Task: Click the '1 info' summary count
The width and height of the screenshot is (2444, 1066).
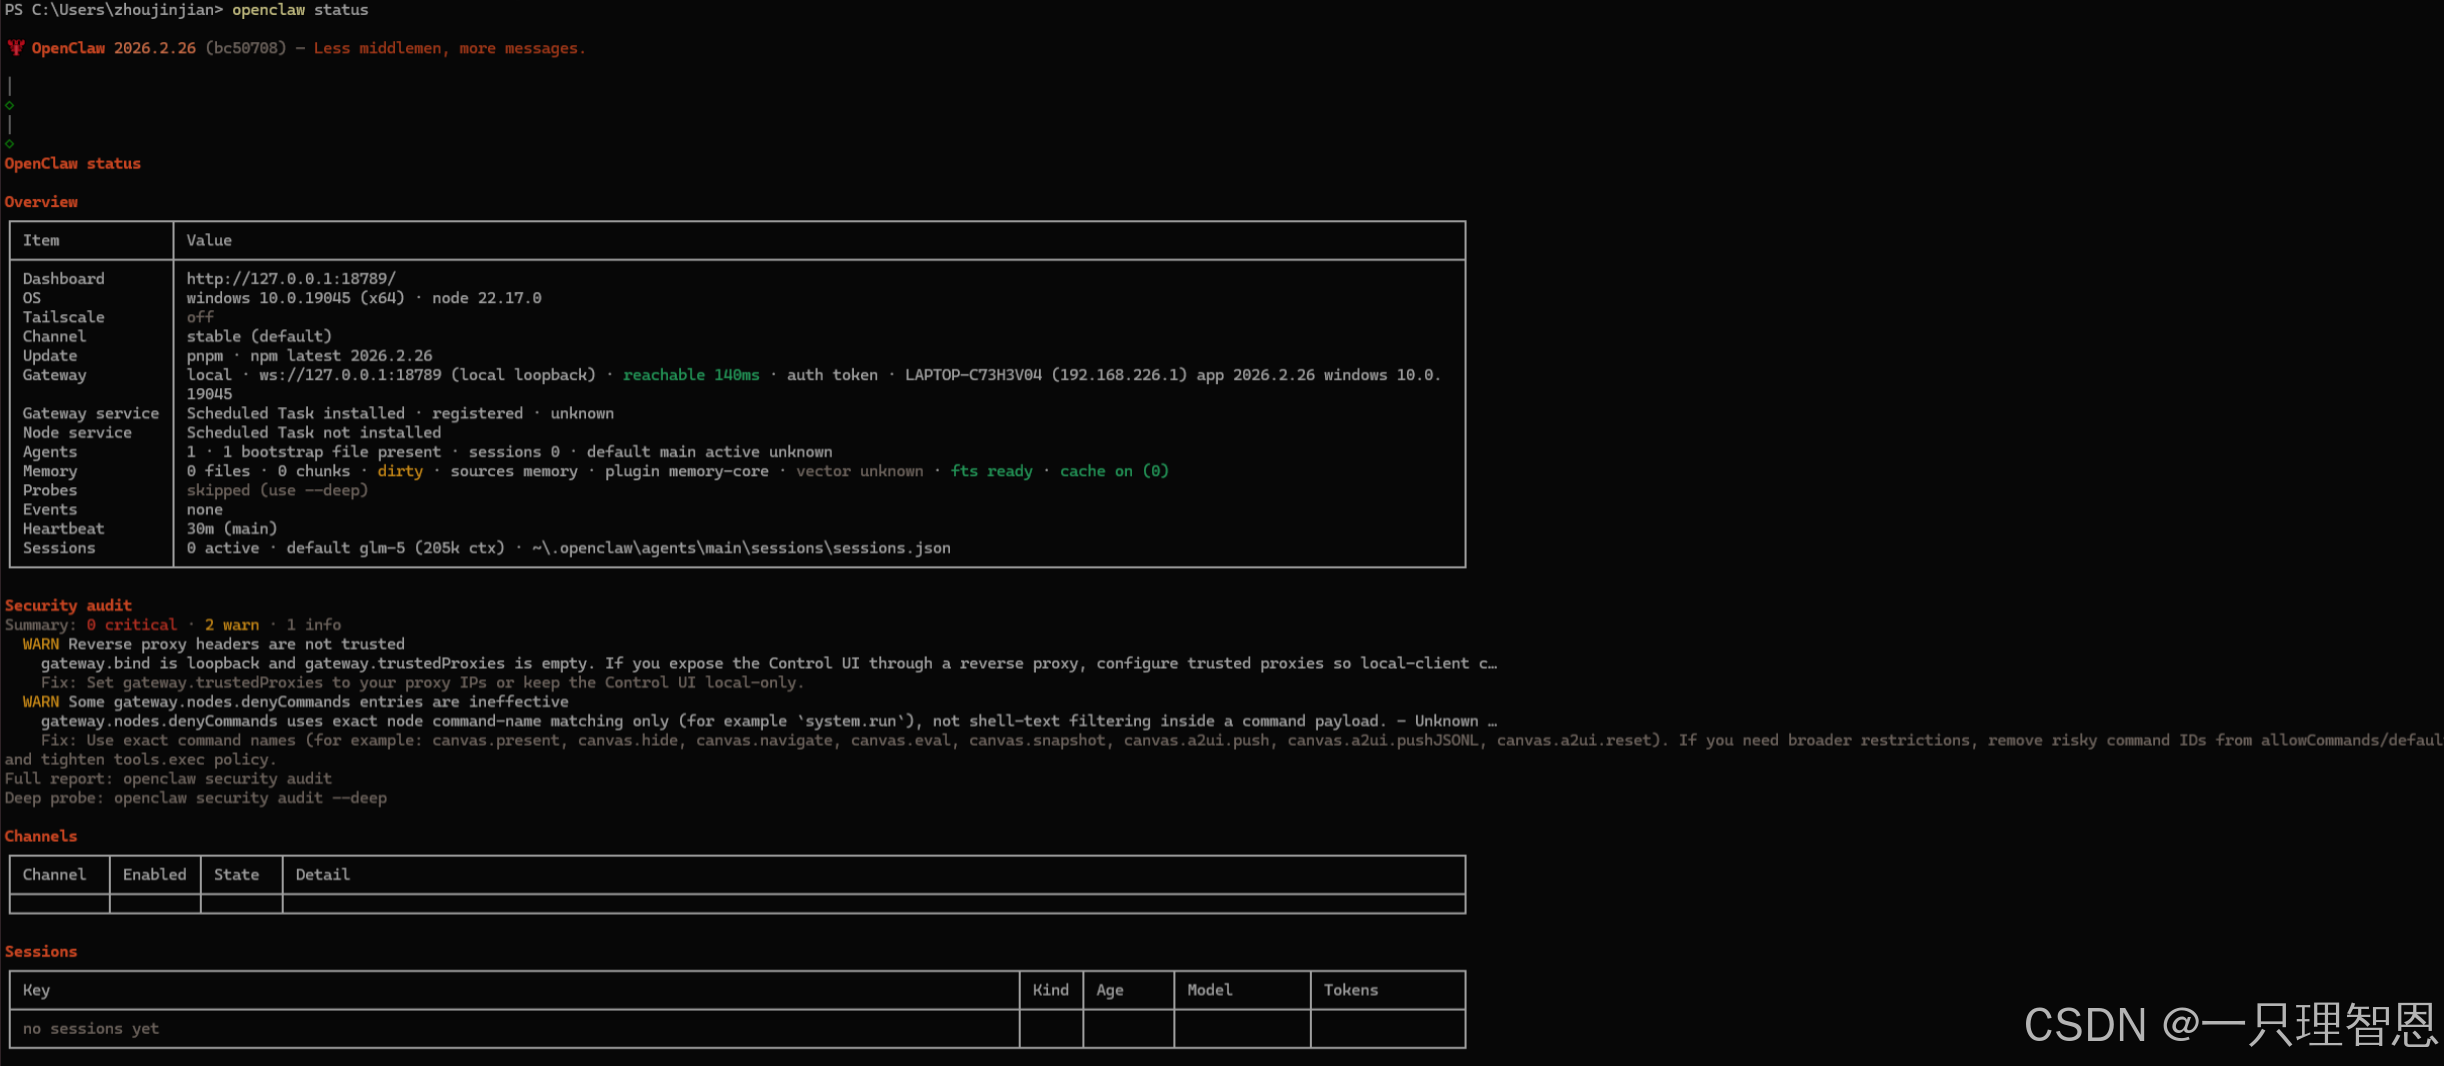Action: pos(313,625)
